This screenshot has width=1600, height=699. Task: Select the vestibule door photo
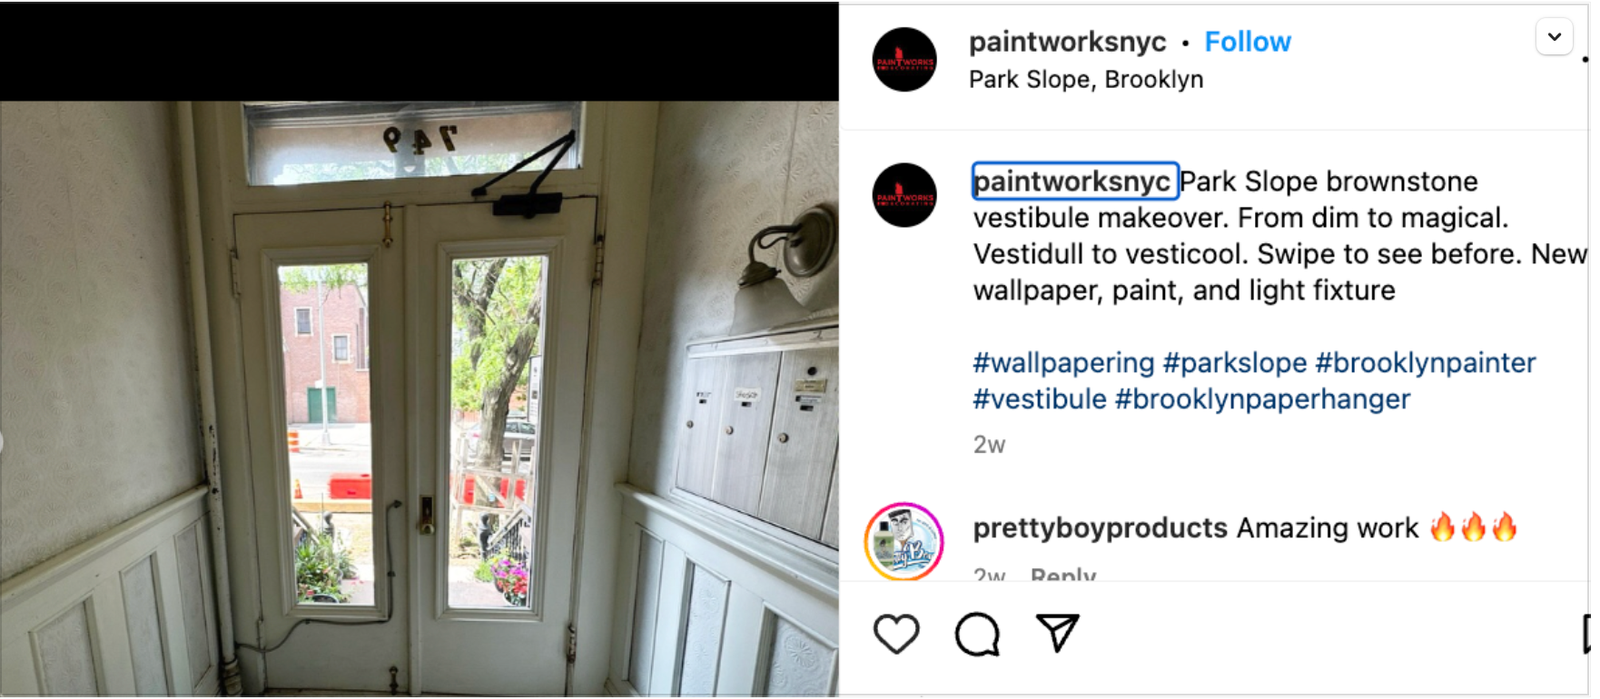419,397
